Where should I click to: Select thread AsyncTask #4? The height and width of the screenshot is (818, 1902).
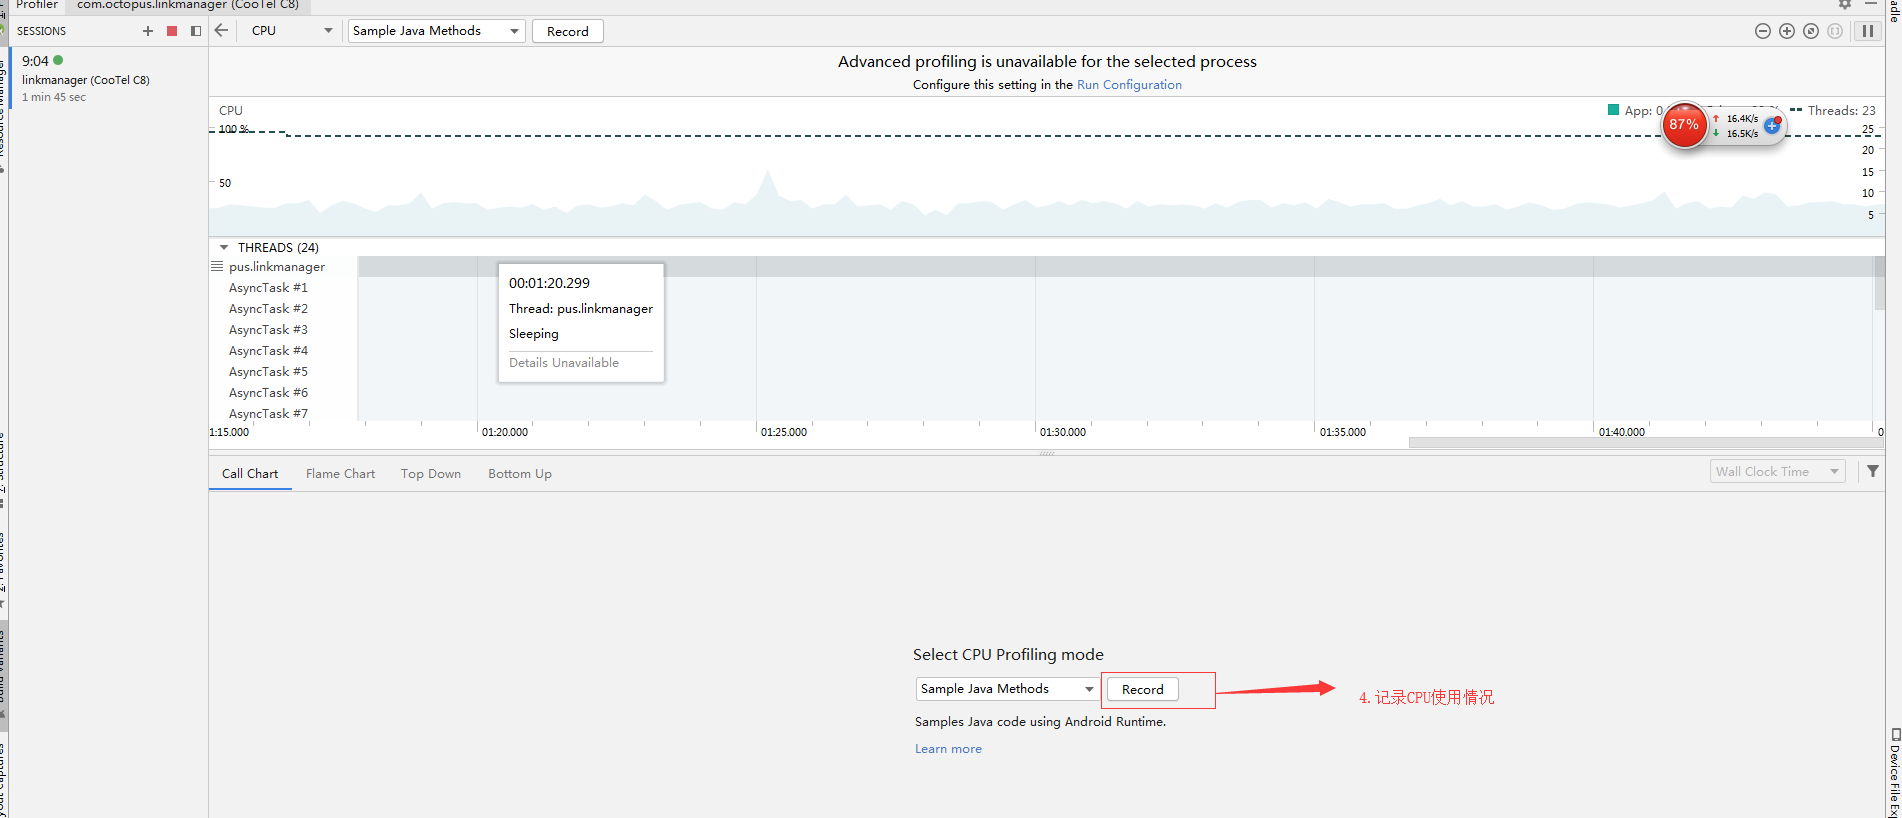pyautogui.click(x=268, y=351)
